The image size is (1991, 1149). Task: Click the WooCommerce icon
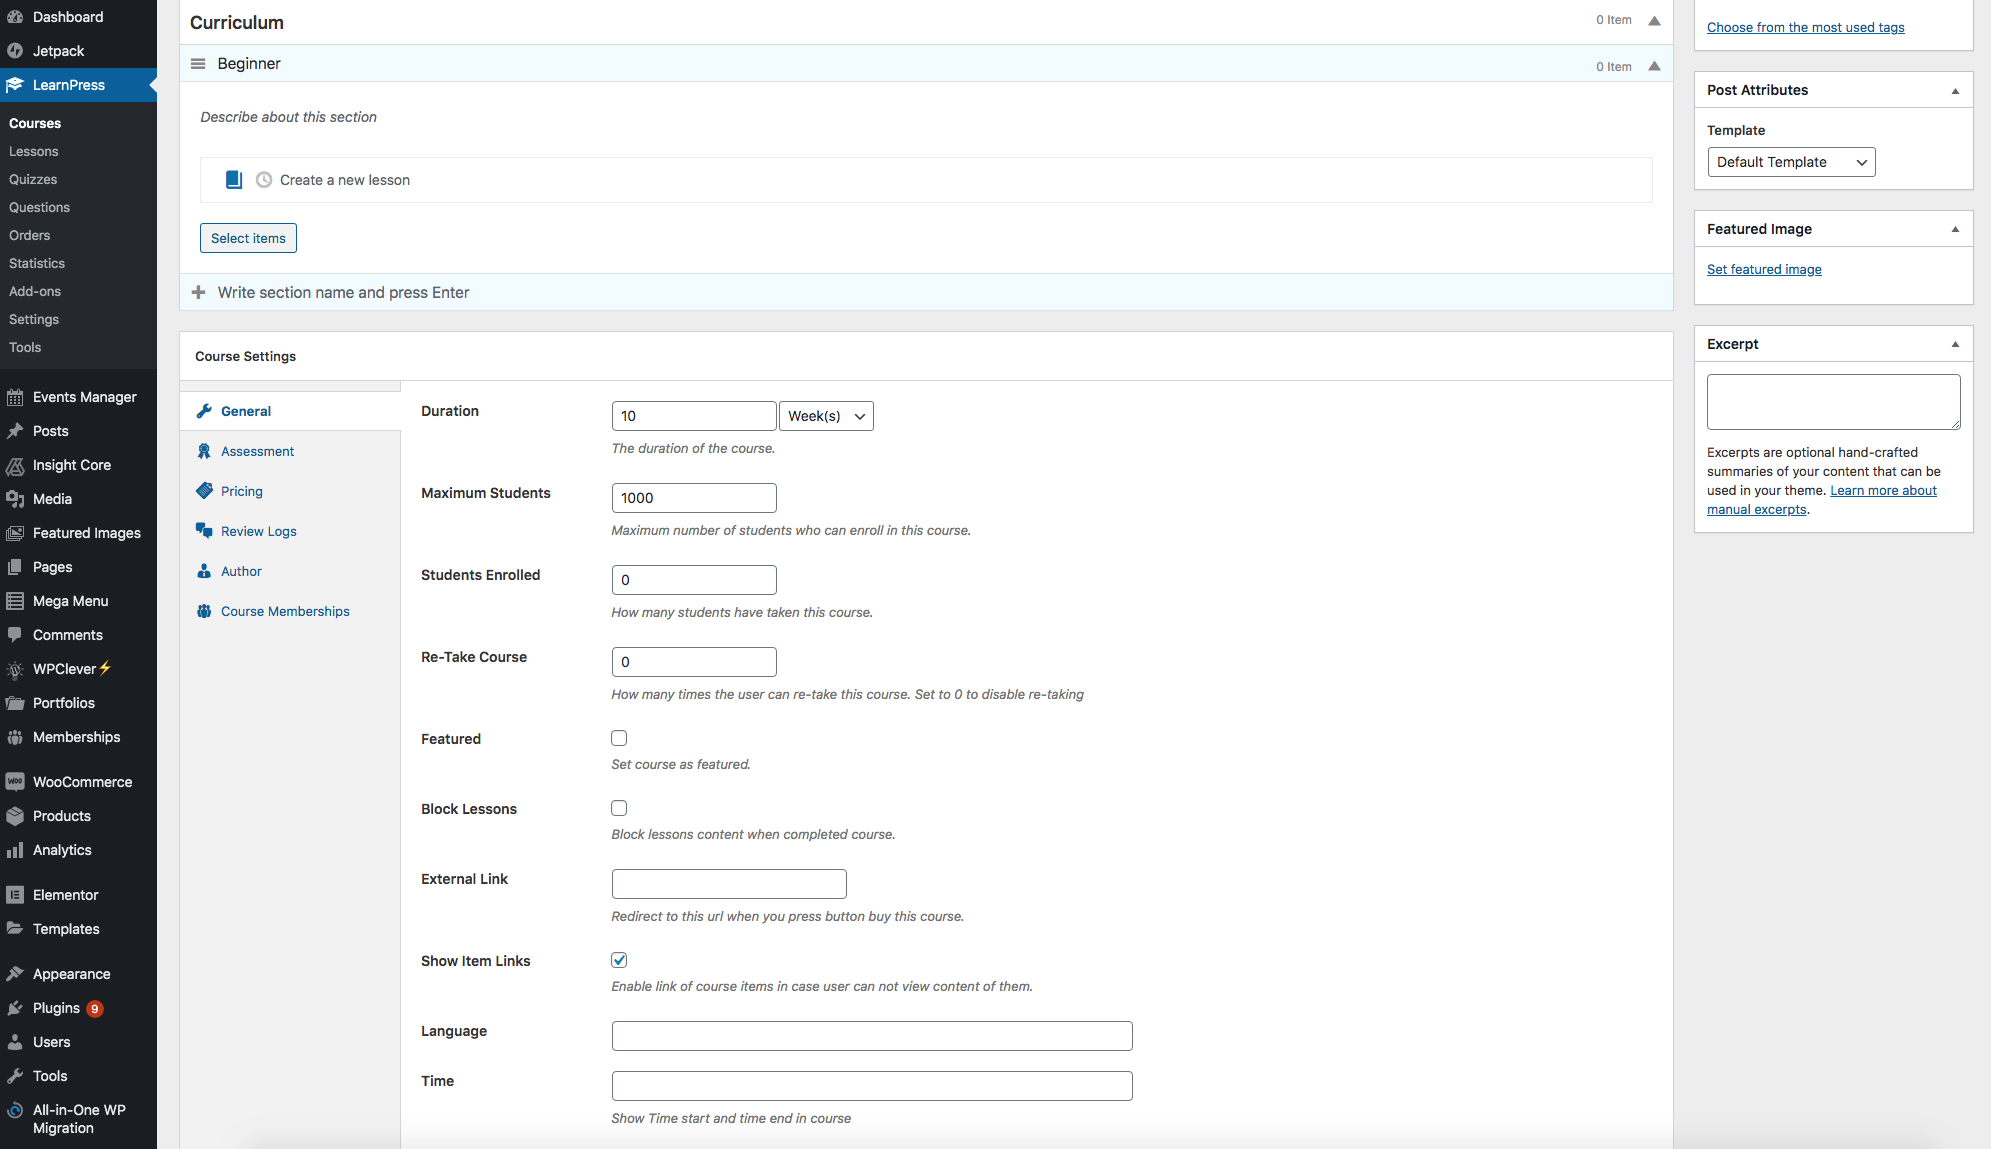point(15,782)
